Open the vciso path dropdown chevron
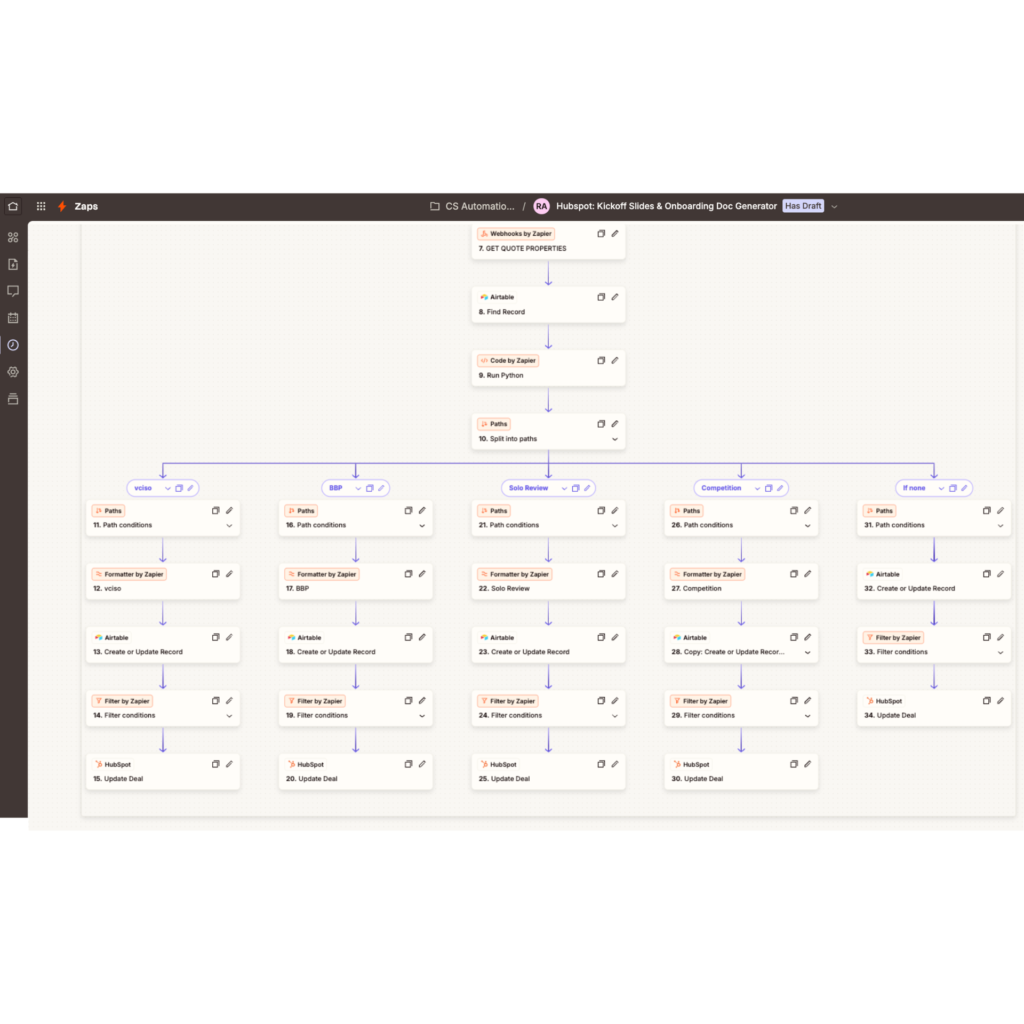The height and width of the screenshot is (1024, 1024). [x=168, y=488]
